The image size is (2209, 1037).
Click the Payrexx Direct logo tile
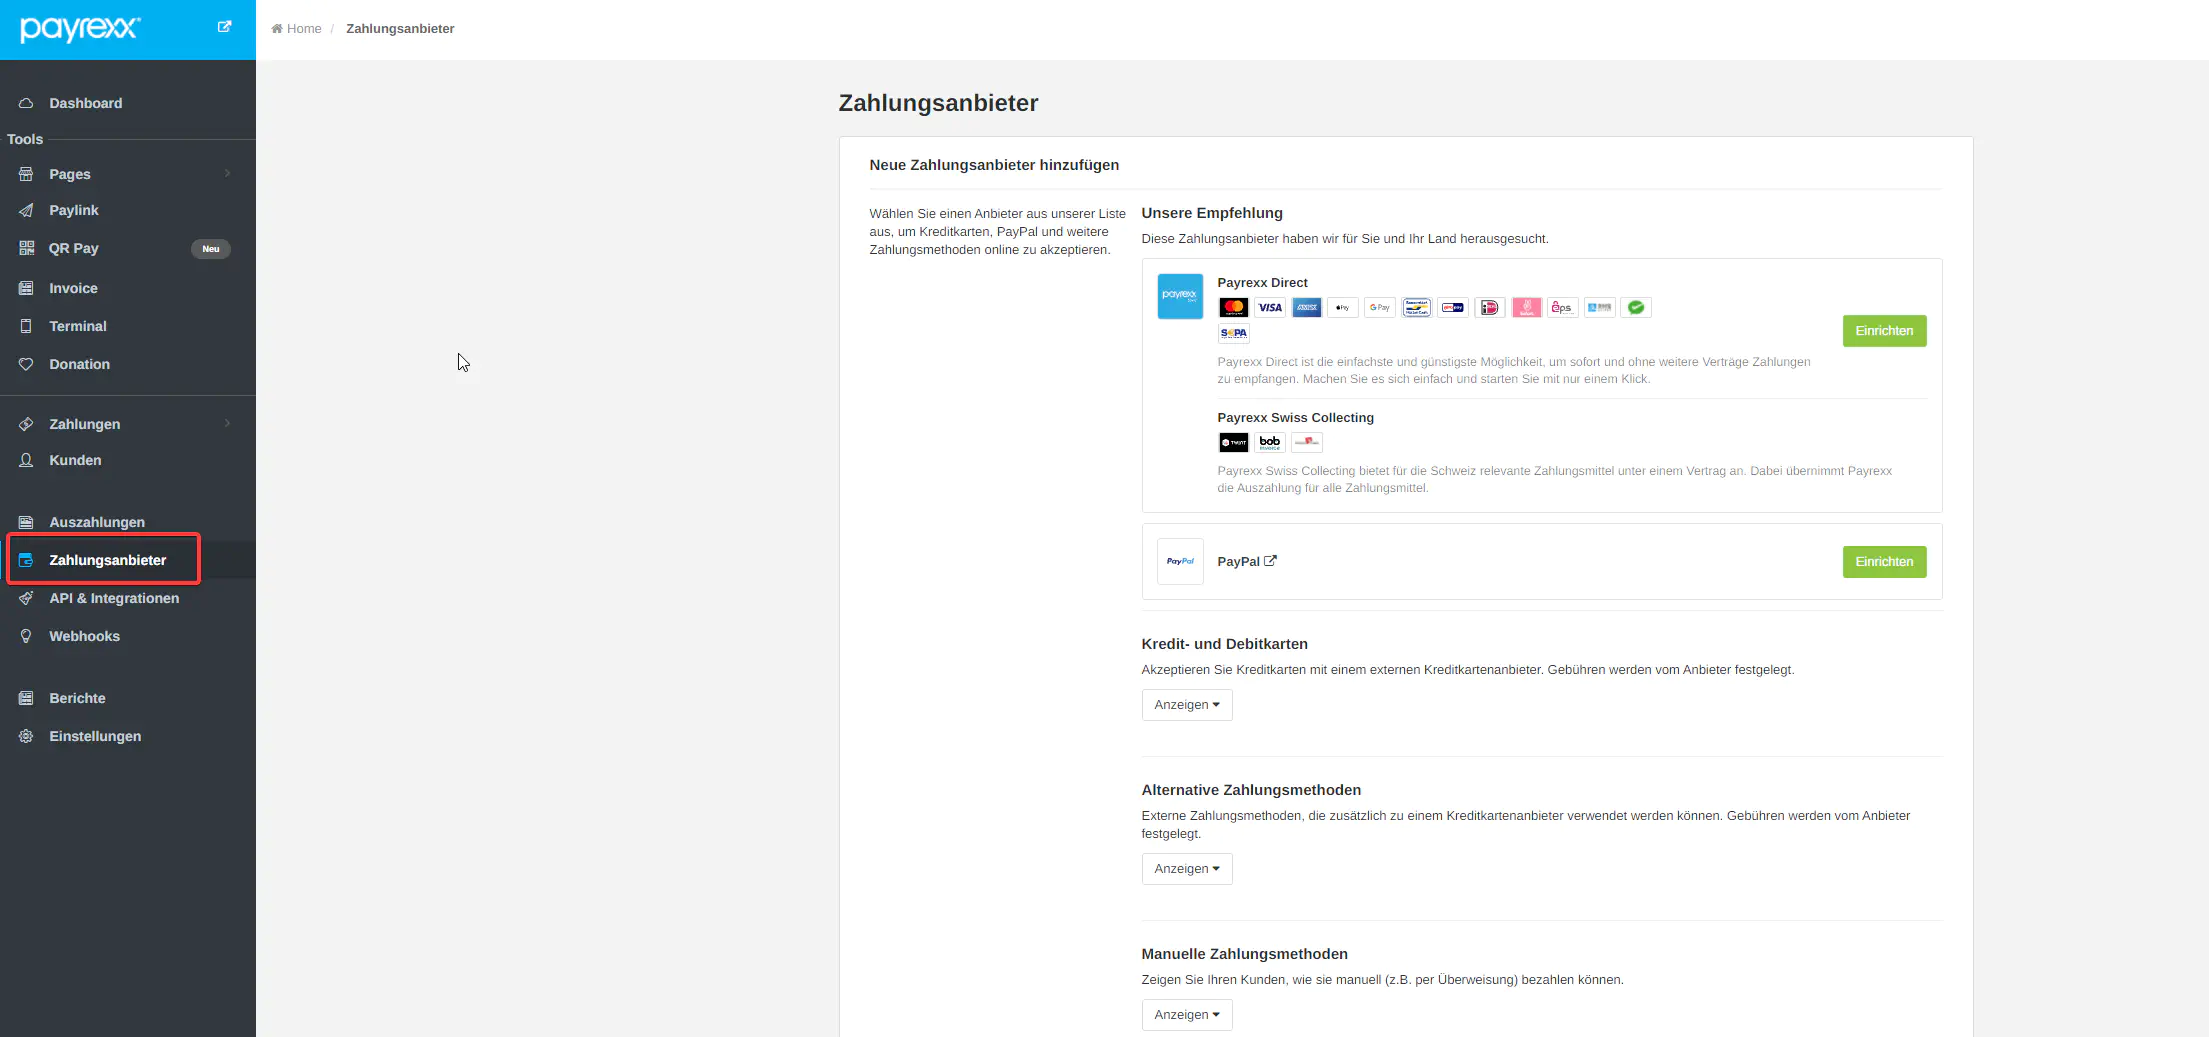(1180, 296)
